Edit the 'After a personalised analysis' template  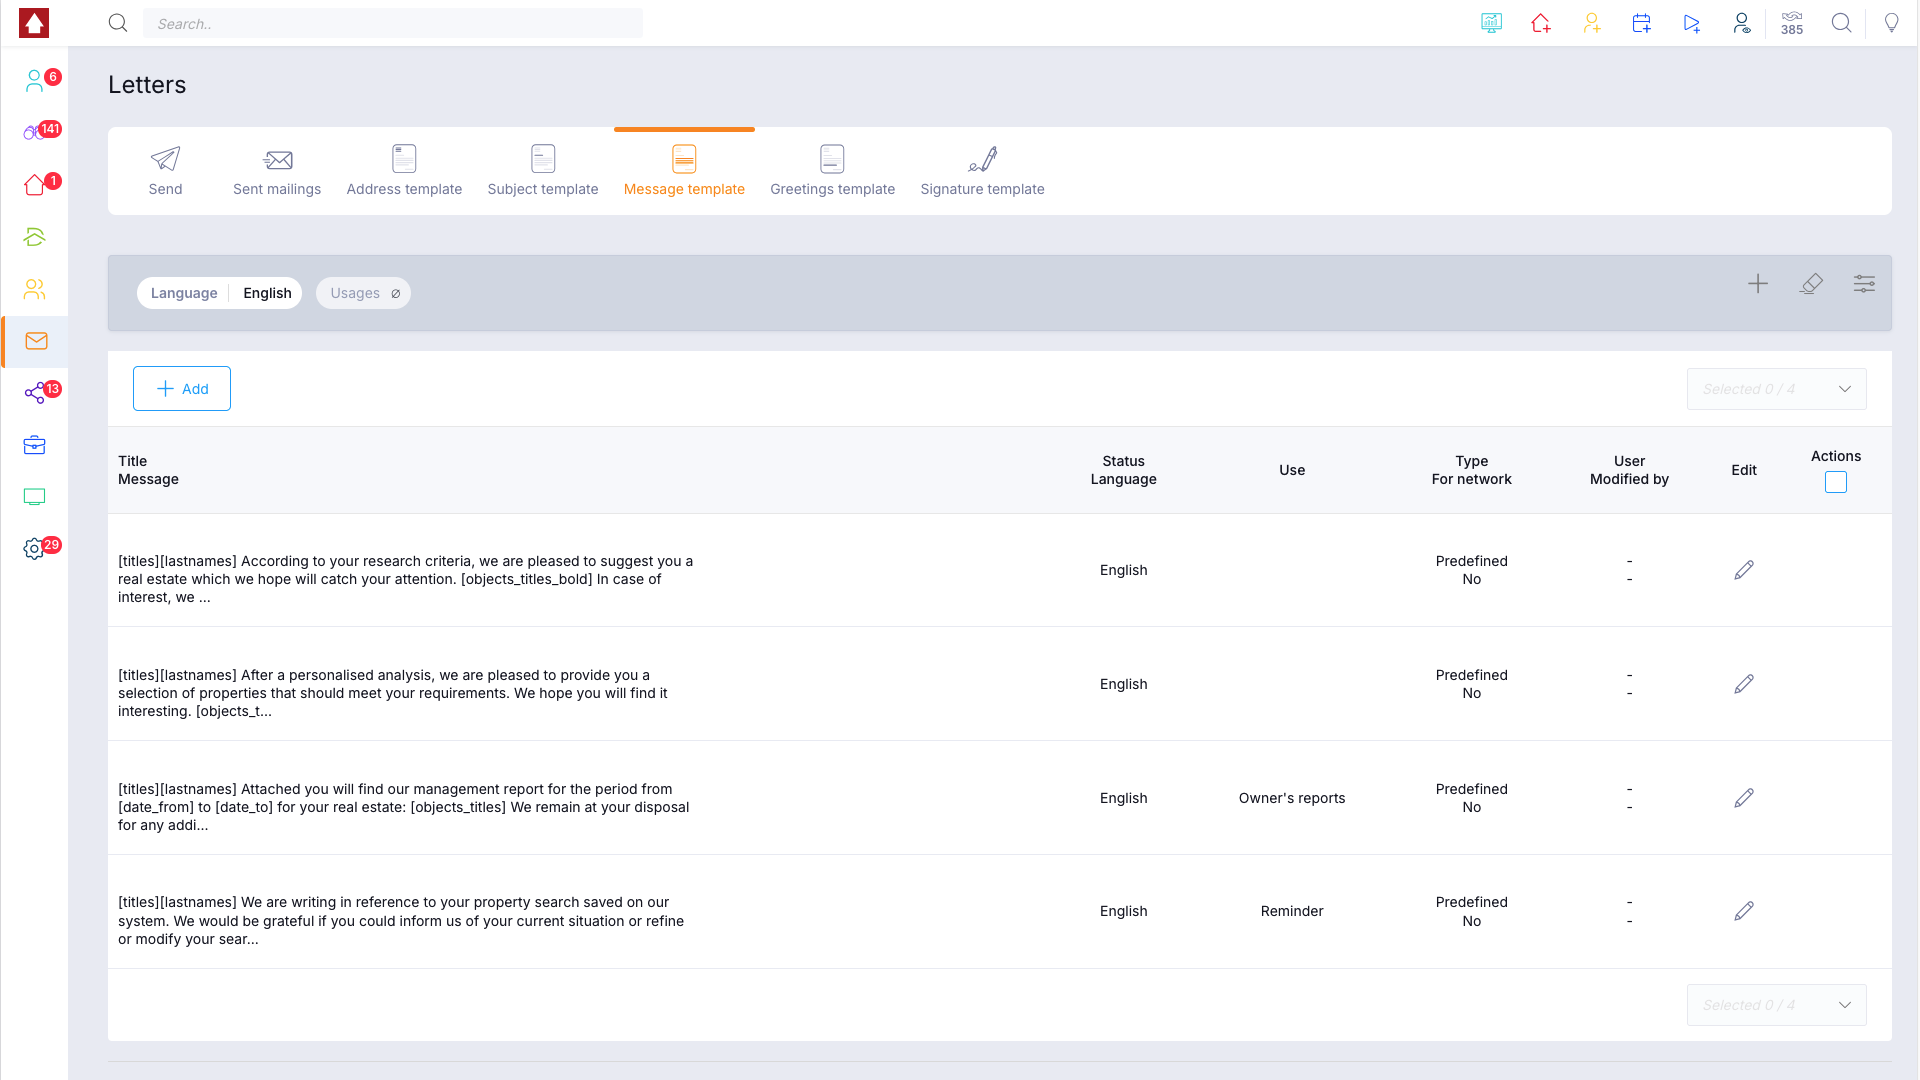[1744, 684]
